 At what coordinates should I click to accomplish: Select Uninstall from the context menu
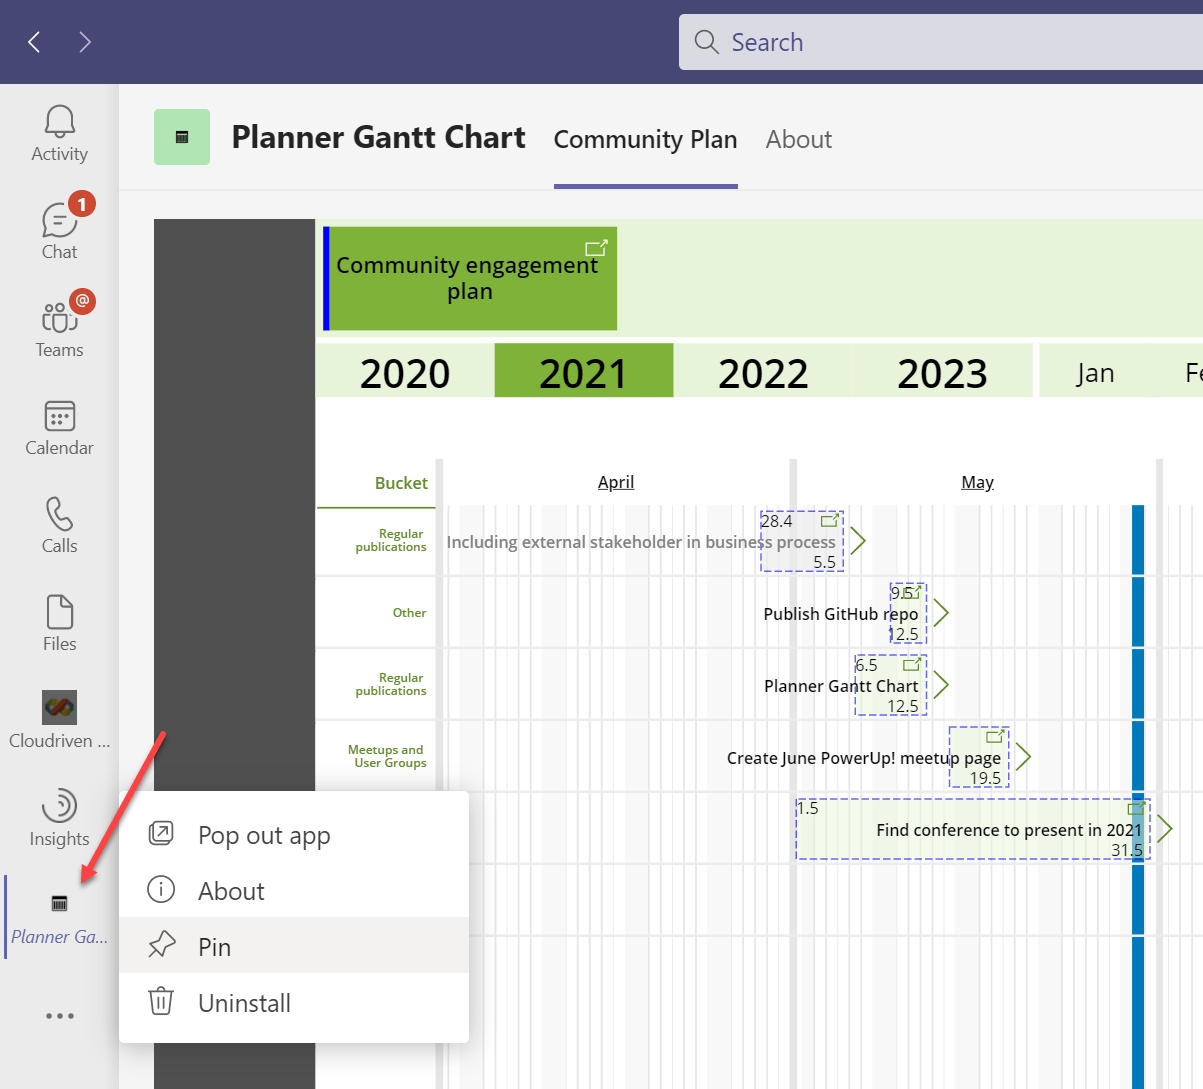click(244, 1003)
